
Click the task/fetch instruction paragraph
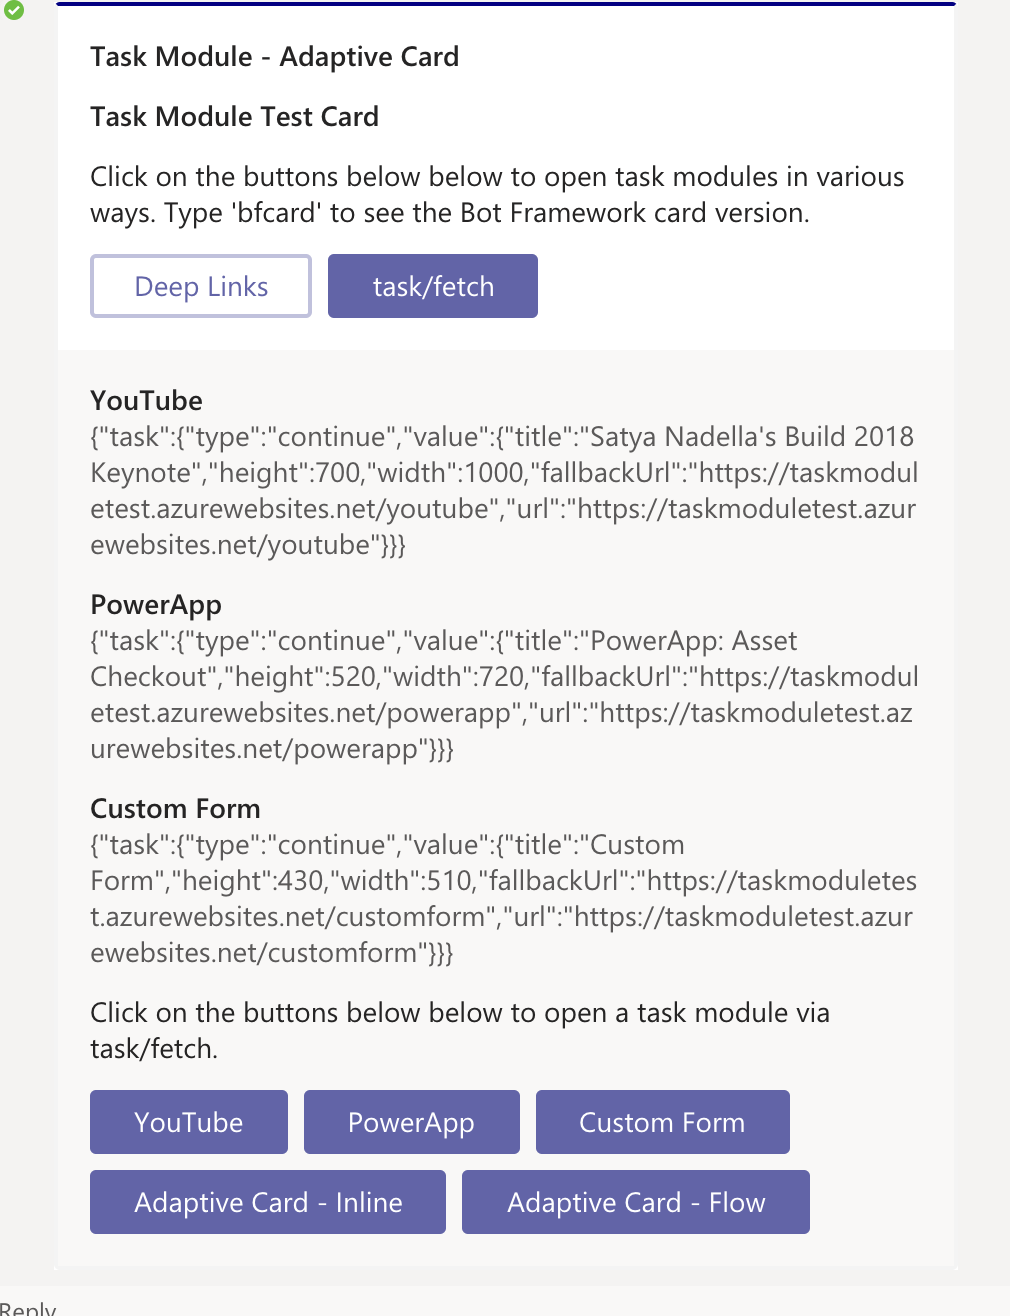(x=460, y=1030)
